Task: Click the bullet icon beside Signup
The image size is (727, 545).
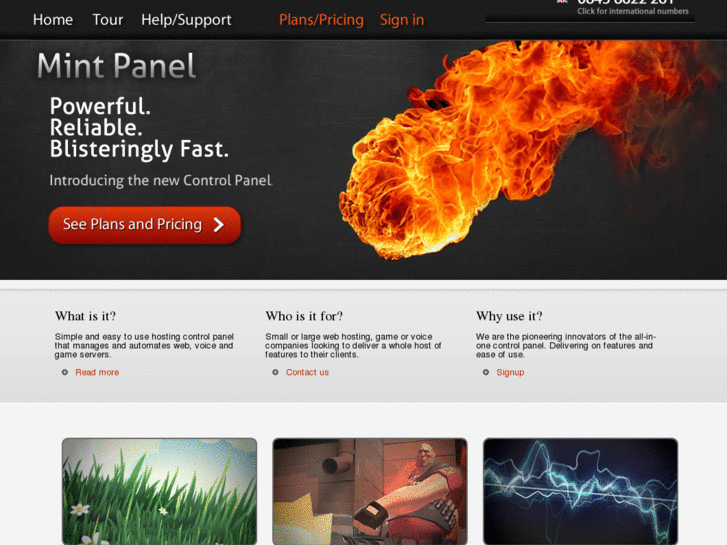Action: (486, 372)
